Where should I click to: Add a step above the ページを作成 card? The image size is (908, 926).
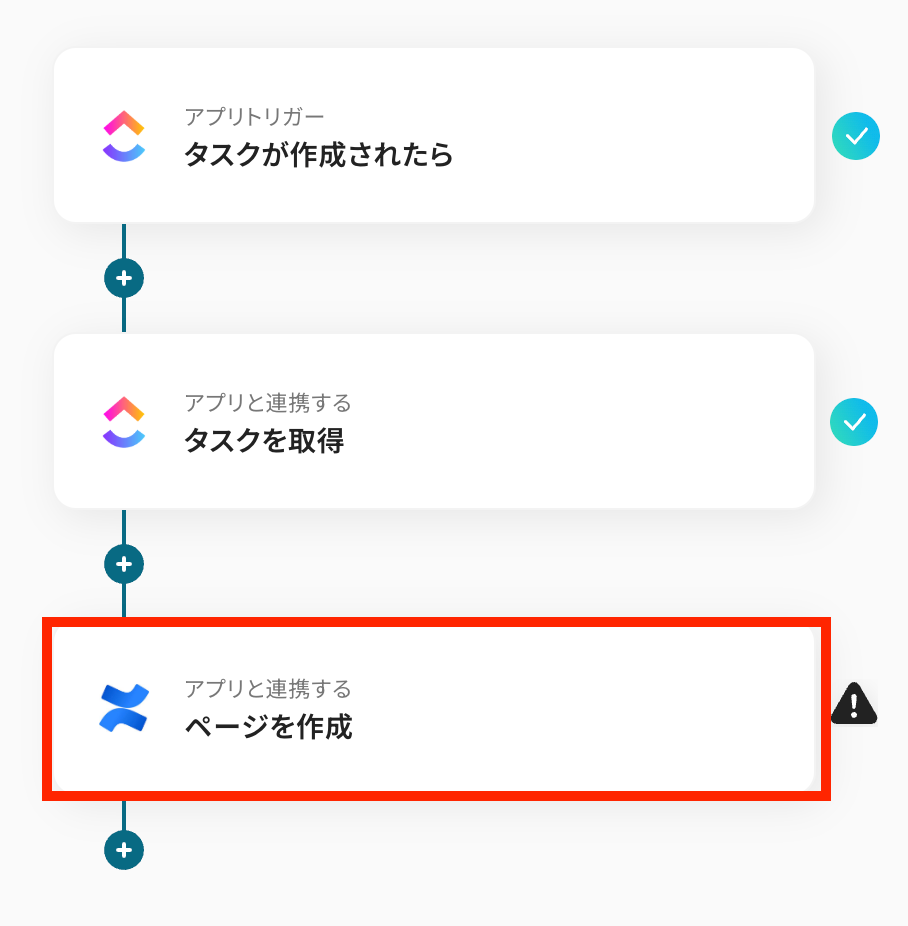(x=124, y=564)
